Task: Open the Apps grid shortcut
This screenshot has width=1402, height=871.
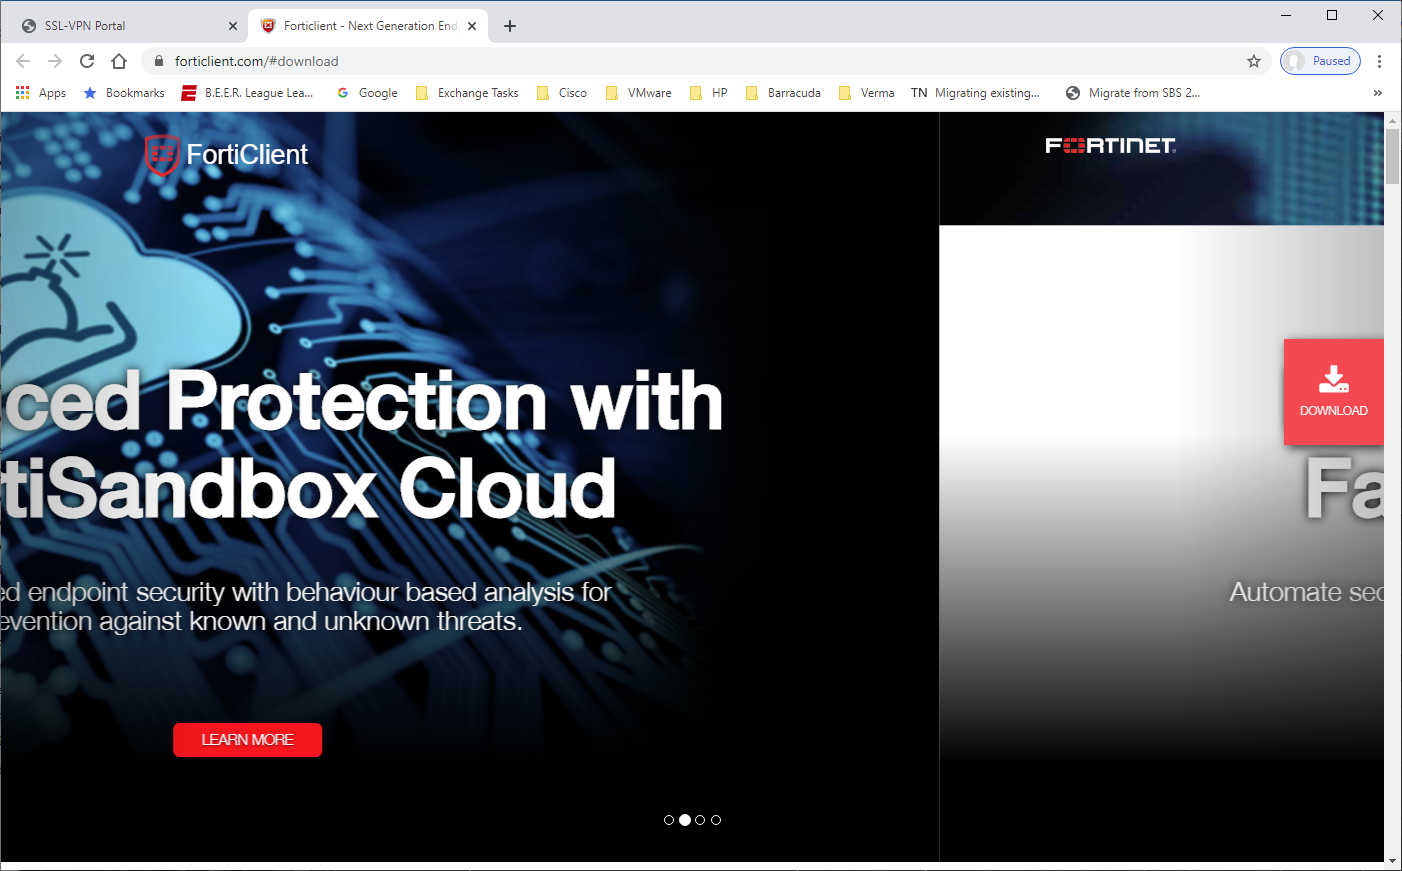Action: point(41,93)
